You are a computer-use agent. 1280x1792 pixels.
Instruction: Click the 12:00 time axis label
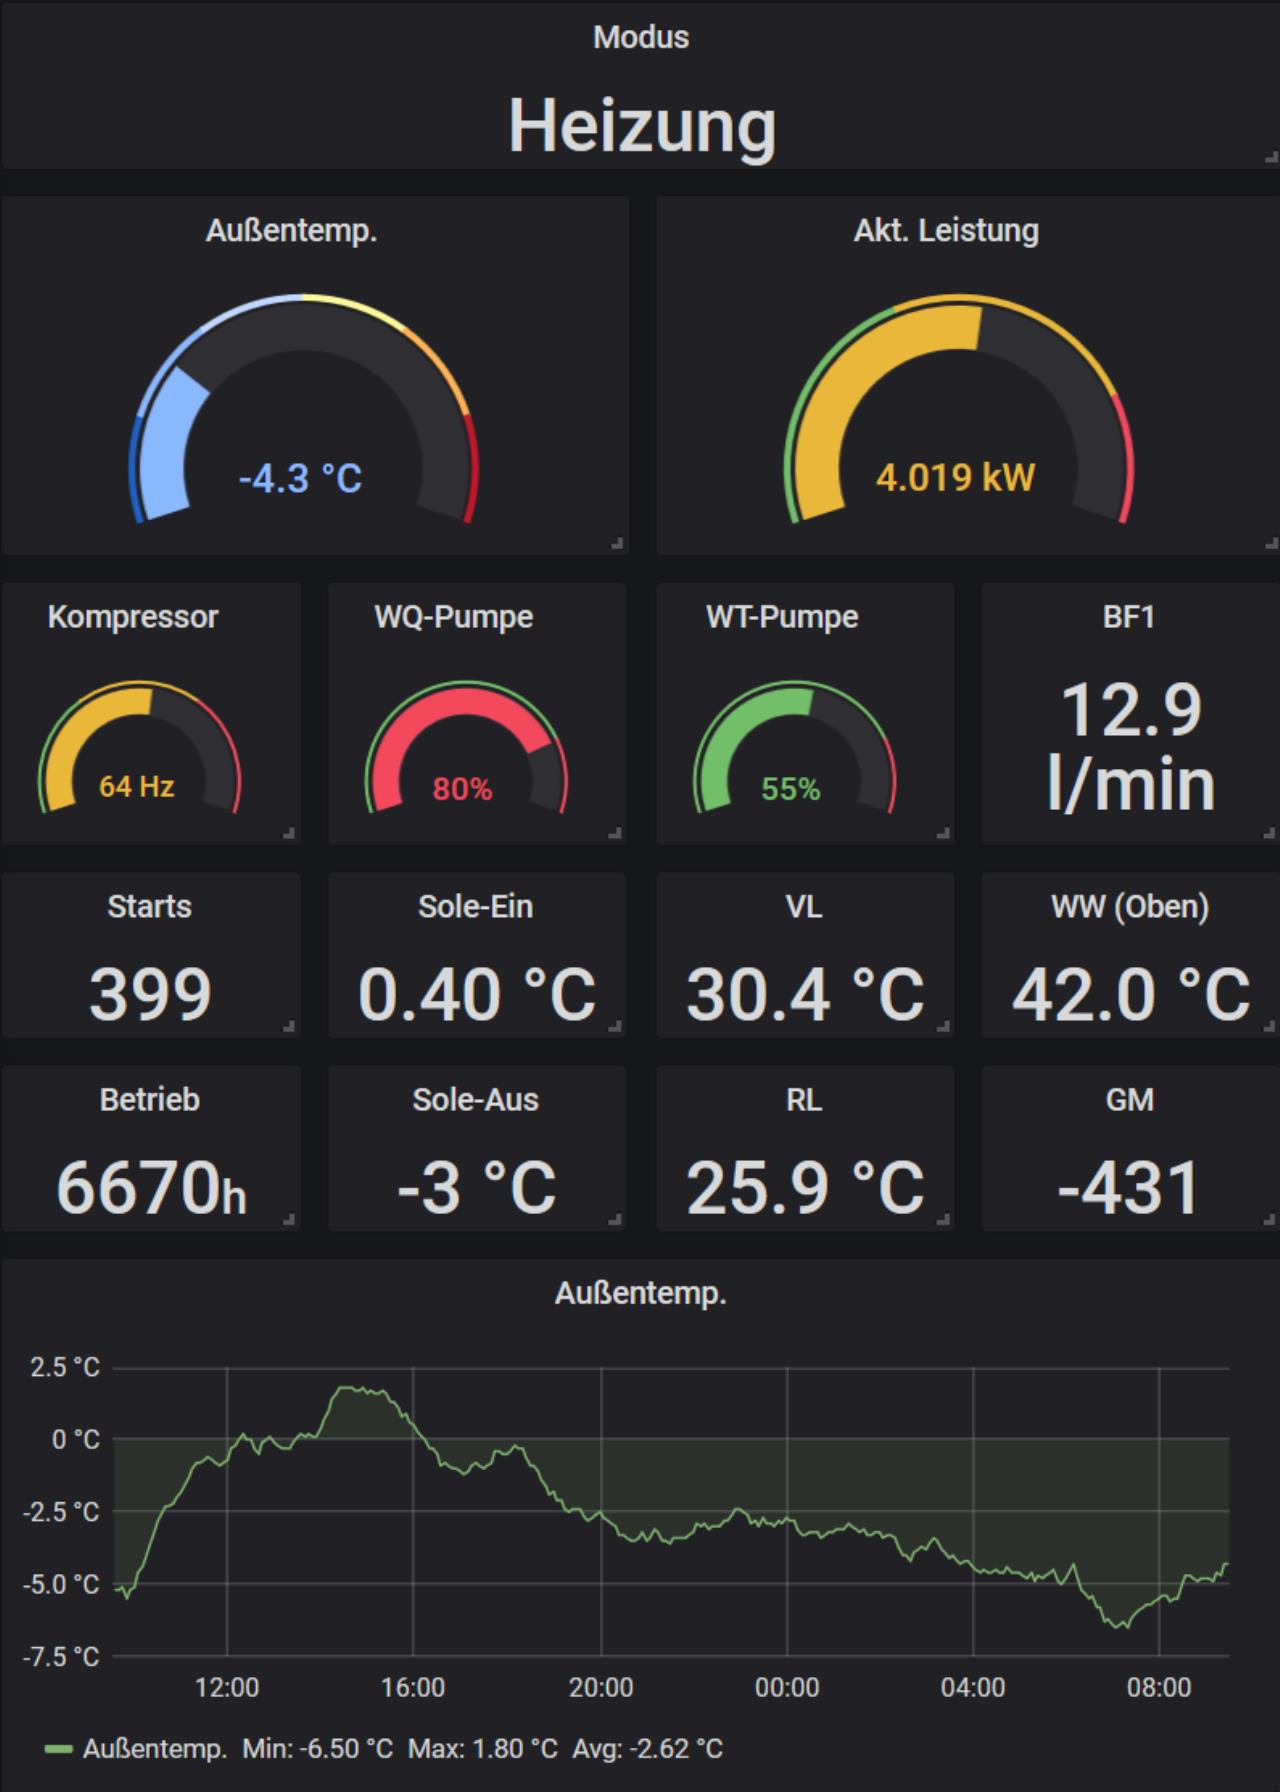coord(227,1687)
